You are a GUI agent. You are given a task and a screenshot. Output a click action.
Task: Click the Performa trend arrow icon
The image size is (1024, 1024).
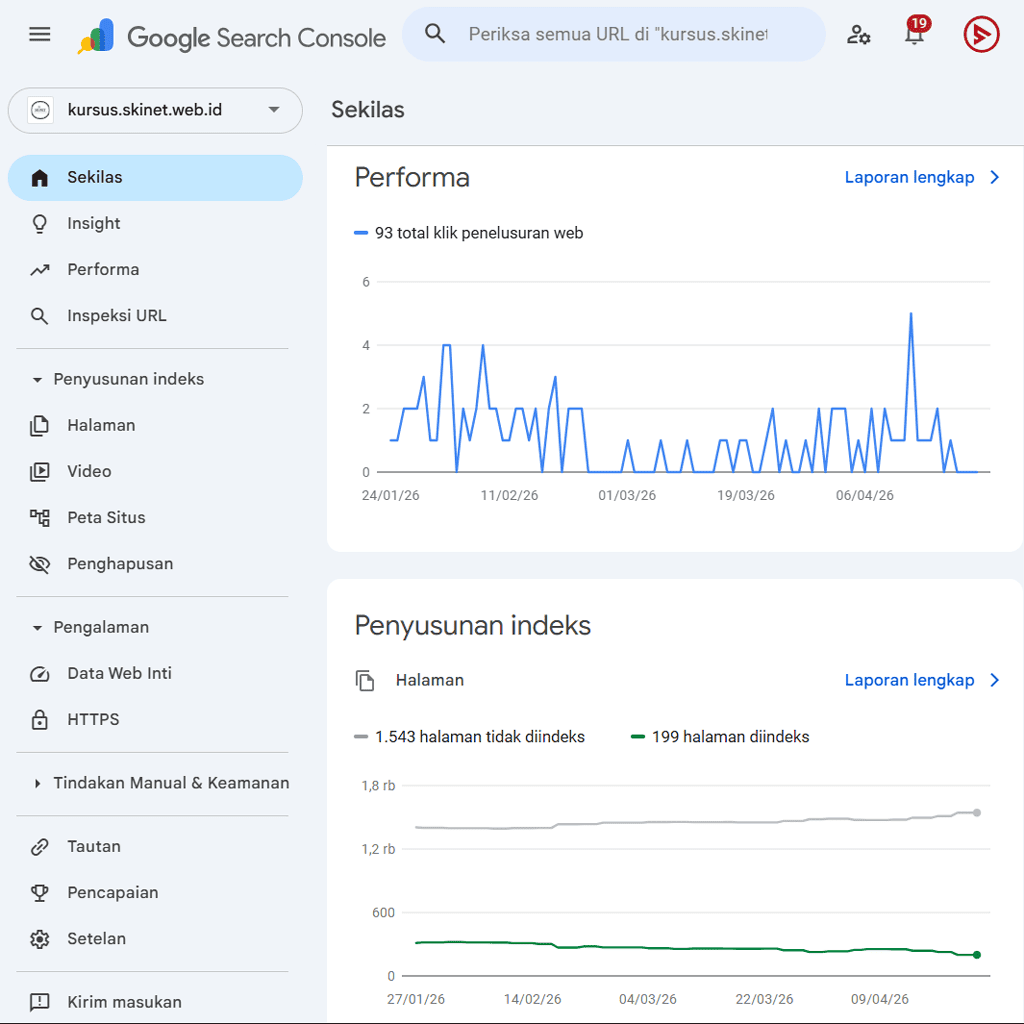pos(40,270)
